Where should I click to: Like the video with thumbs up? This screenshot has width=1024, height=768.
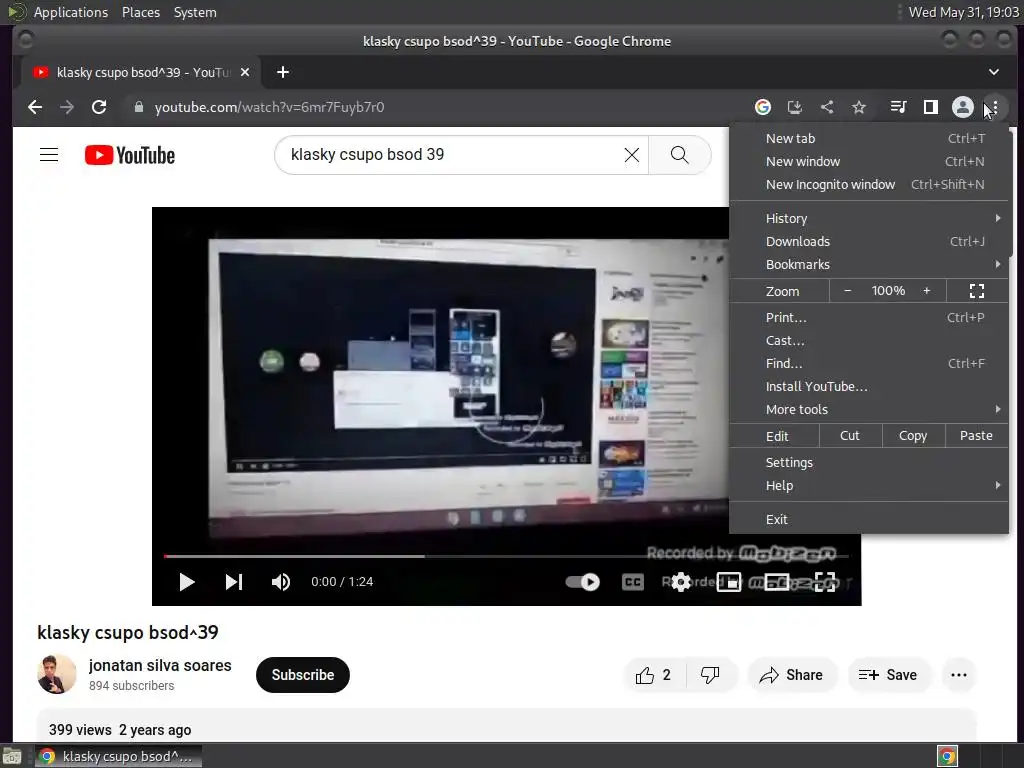pos(654,675)
